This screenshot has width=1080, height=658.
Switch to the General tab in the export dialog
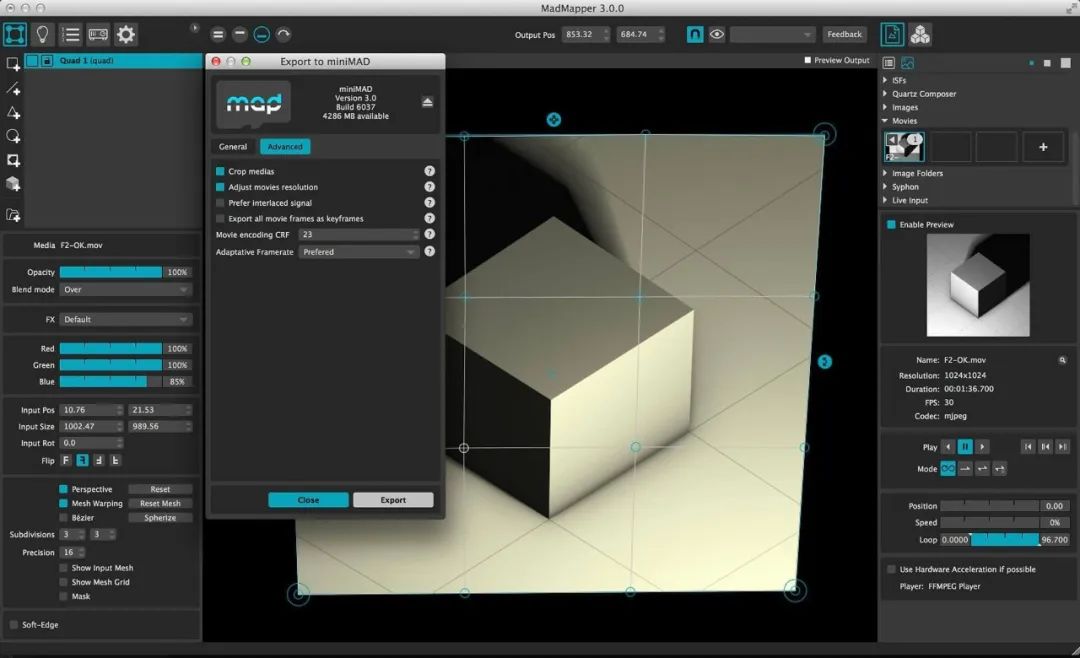click(232, 146)
